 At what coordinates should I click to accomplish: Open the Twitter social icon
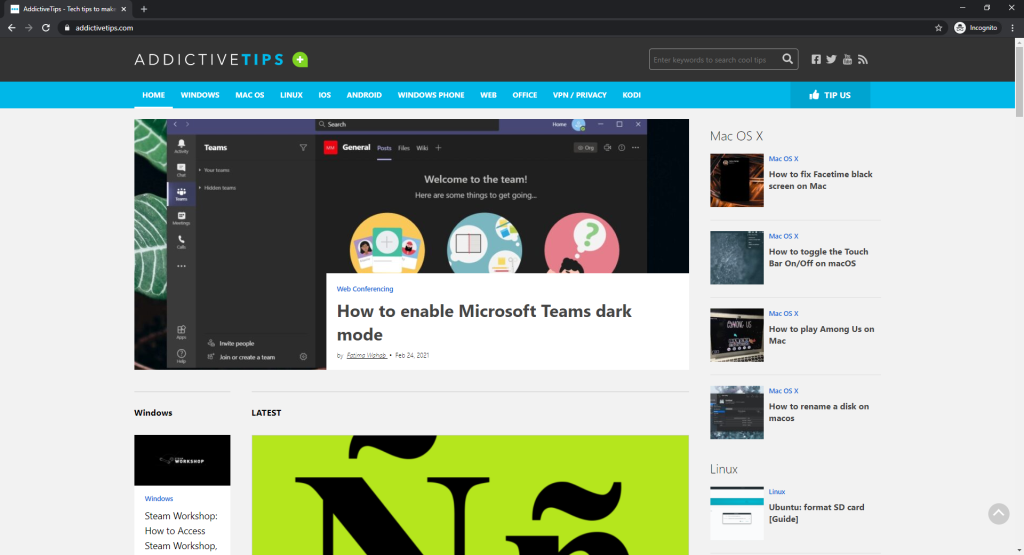pos(831,59)
